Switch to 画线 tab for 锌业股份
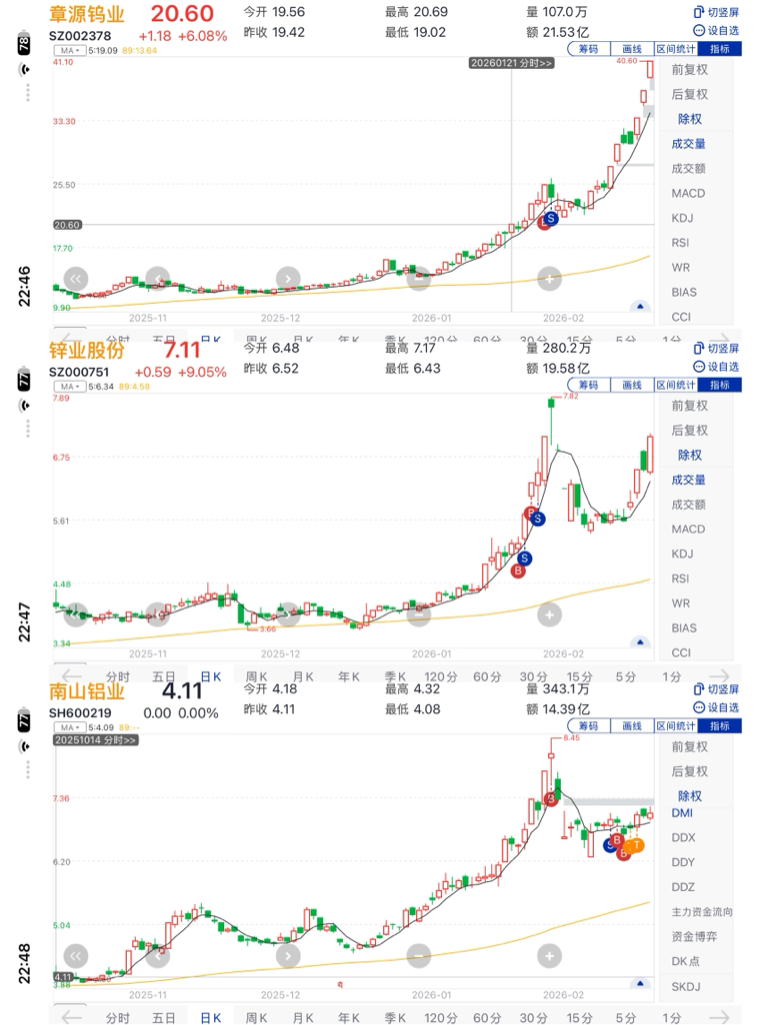This screenshot has height=1025, width=768. tap(632, 384)
